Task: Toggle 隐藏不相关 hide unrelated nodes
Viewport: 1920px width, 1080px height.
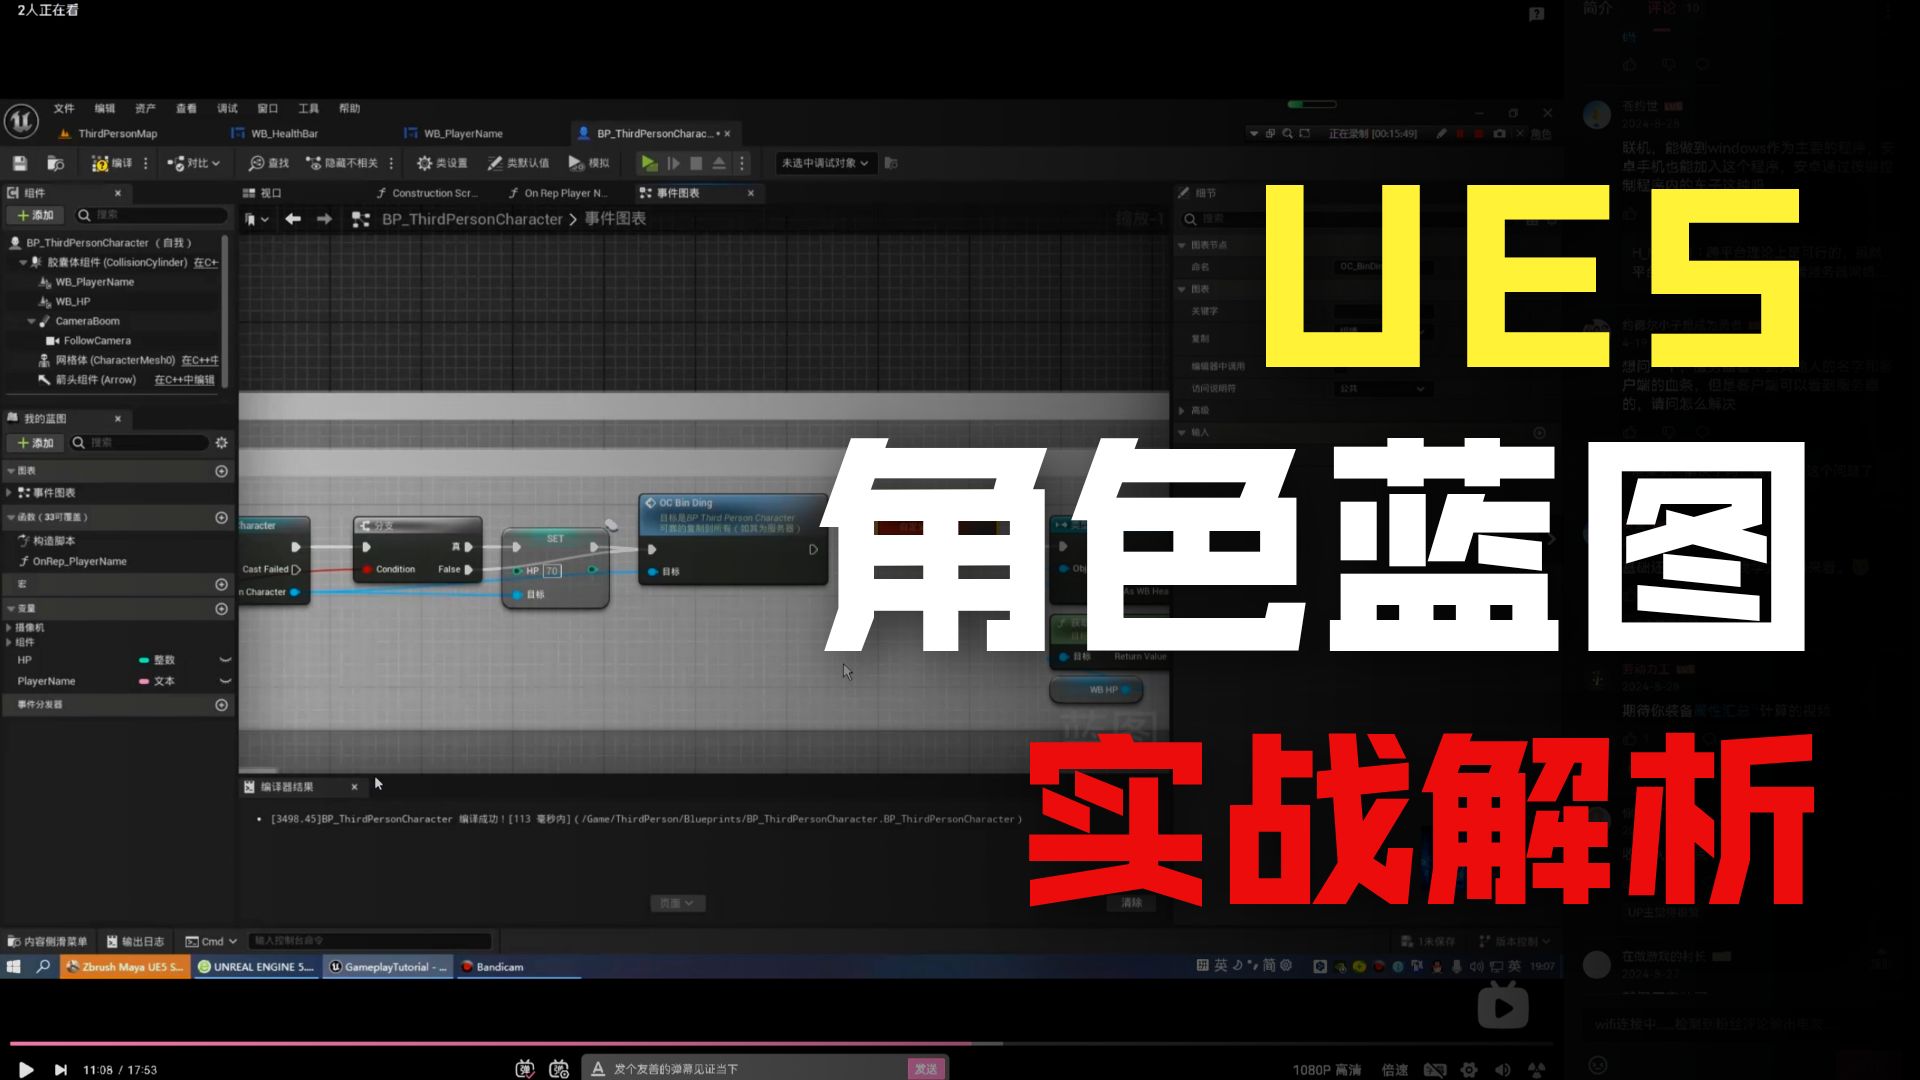Action: click(342, 163)
